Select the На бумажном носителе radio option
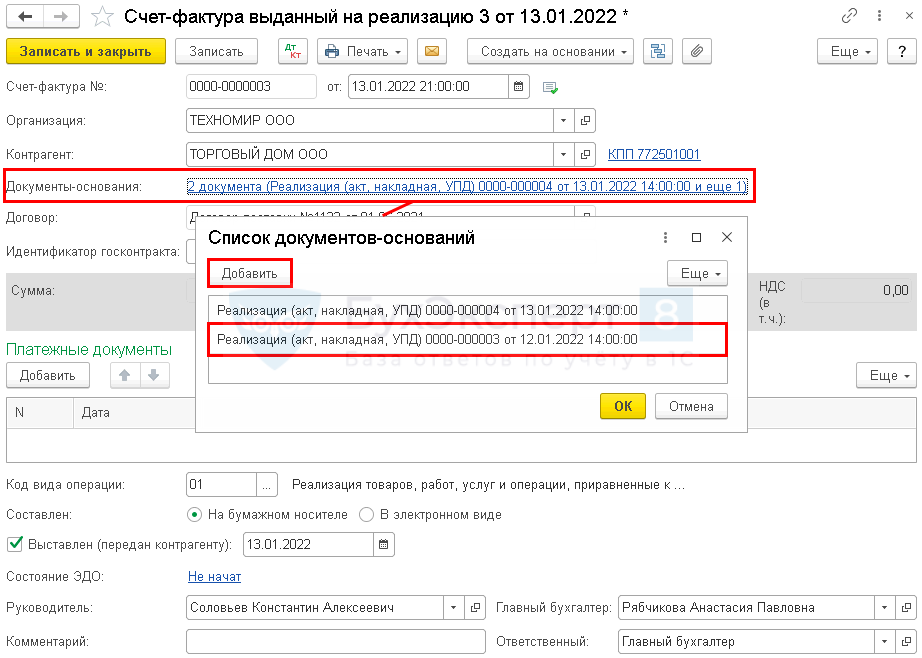The height and width of the screenshot is (658, 922). coord(195,515)
